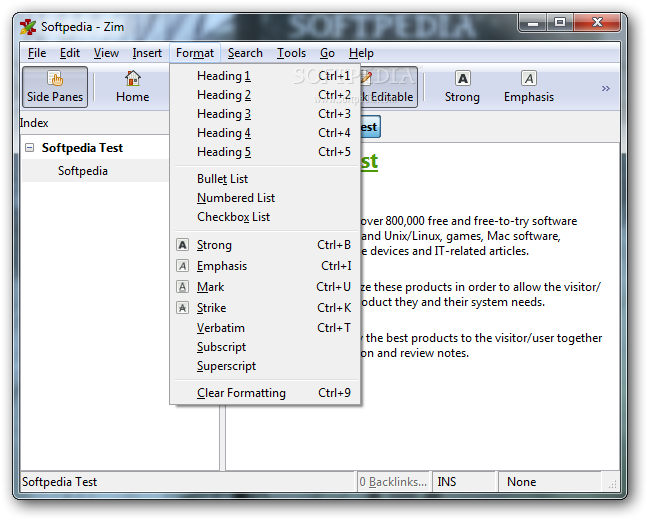Viewport: 648px width, 520px height.
Task: Select the Softpedia child page in index
Action: [83, 171]
